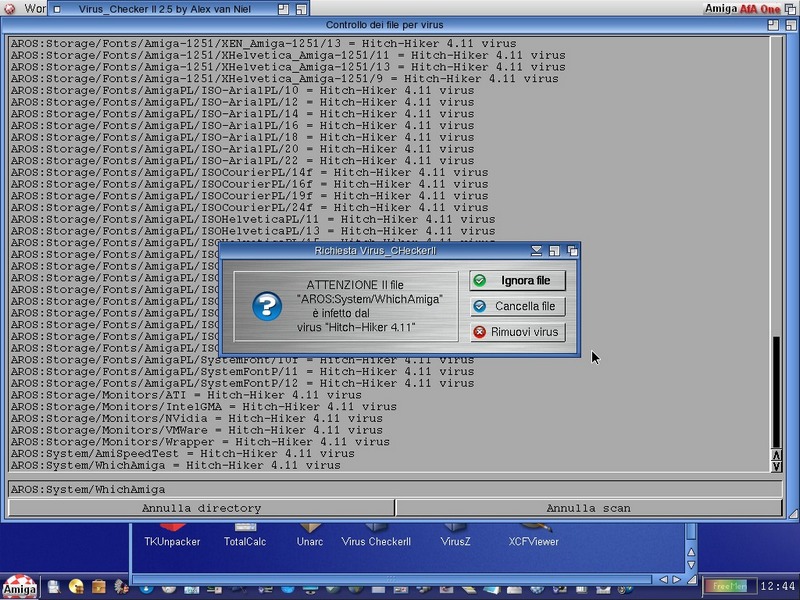Click the FreeMem indicator in the taskbar
The image size is (800, 600).
point(729,586)
